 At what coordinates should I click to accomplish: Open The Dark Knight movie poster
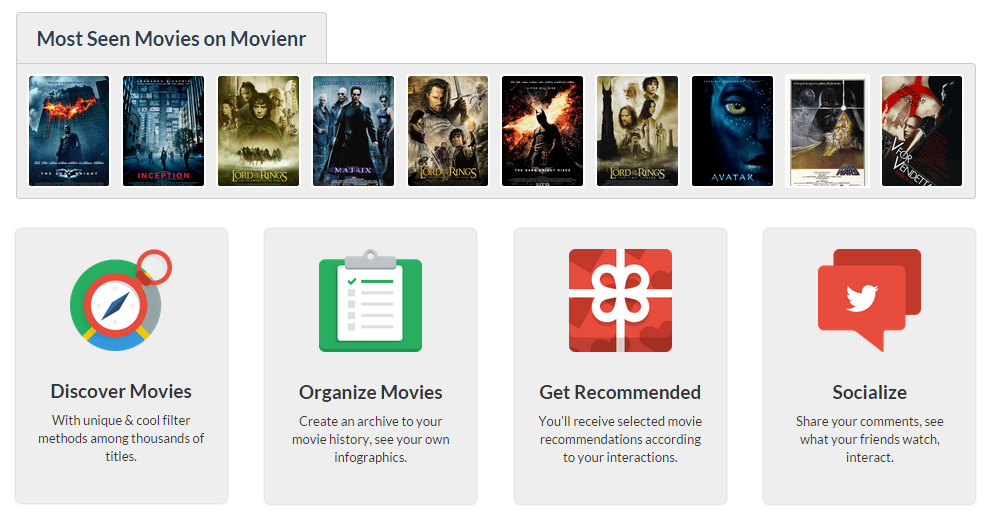(69, 131)
